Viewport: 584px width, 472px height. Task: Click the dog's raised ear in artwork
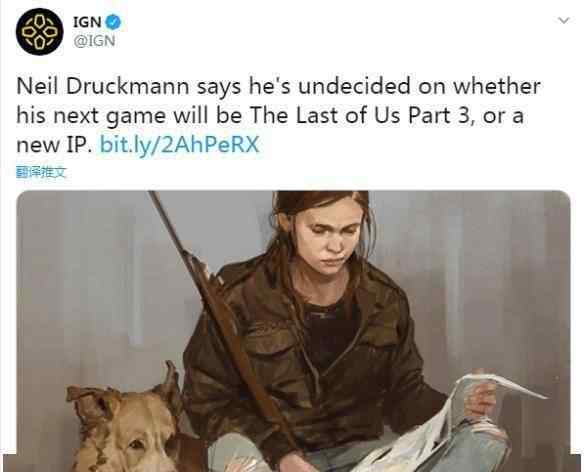pyautogui.click(x=169, y=380)
